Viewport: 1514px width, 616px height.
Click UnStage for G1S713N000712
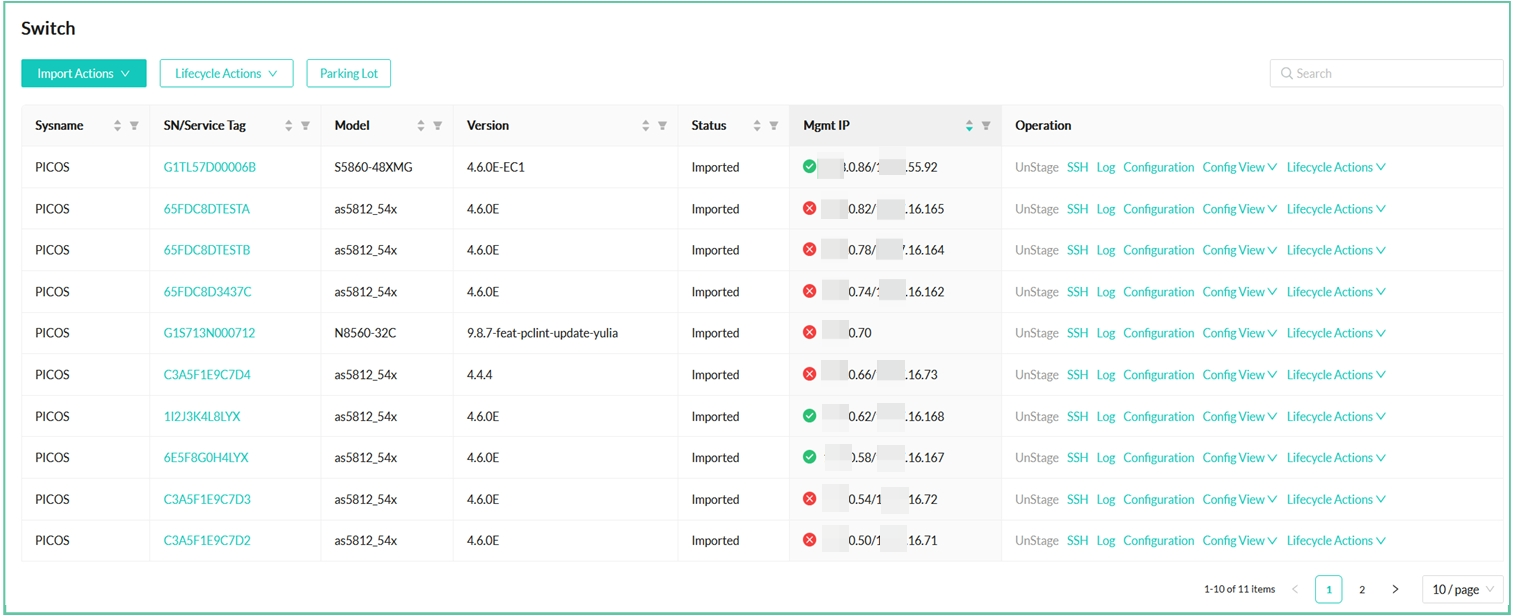click(x=1037, y=333)
